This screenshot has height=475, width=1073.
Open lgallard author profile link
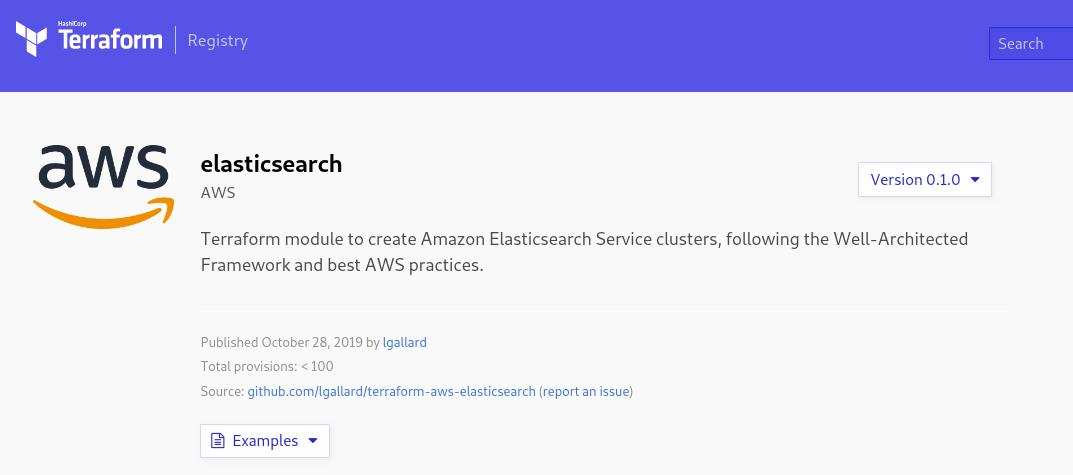(x=404, y=342)
